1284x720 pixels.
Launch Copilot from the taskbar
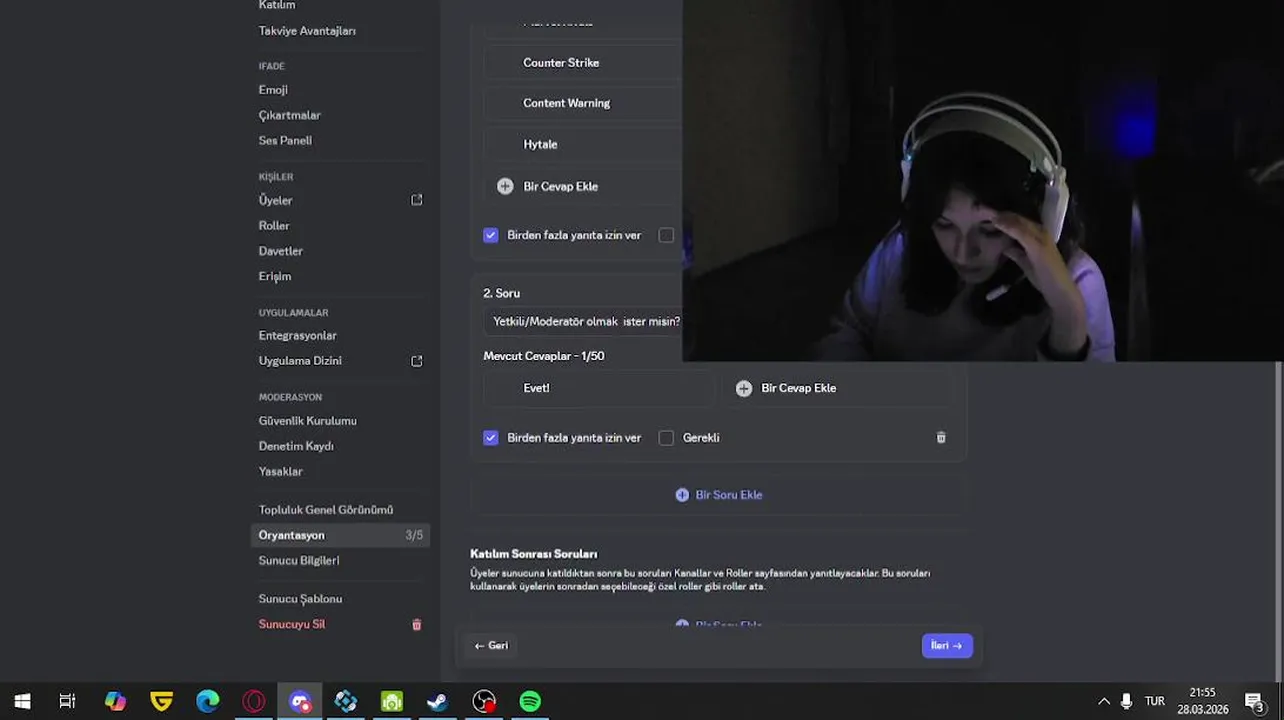tap(115, 702)
